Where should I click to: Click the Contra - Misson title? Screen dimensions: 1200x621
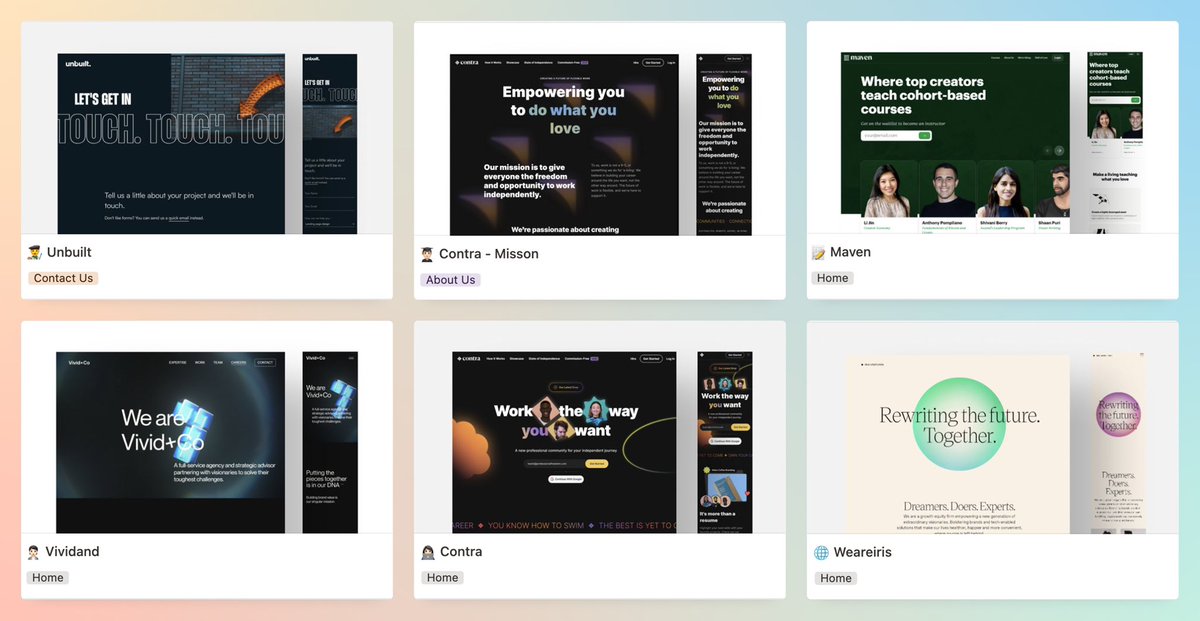[489, 254]
